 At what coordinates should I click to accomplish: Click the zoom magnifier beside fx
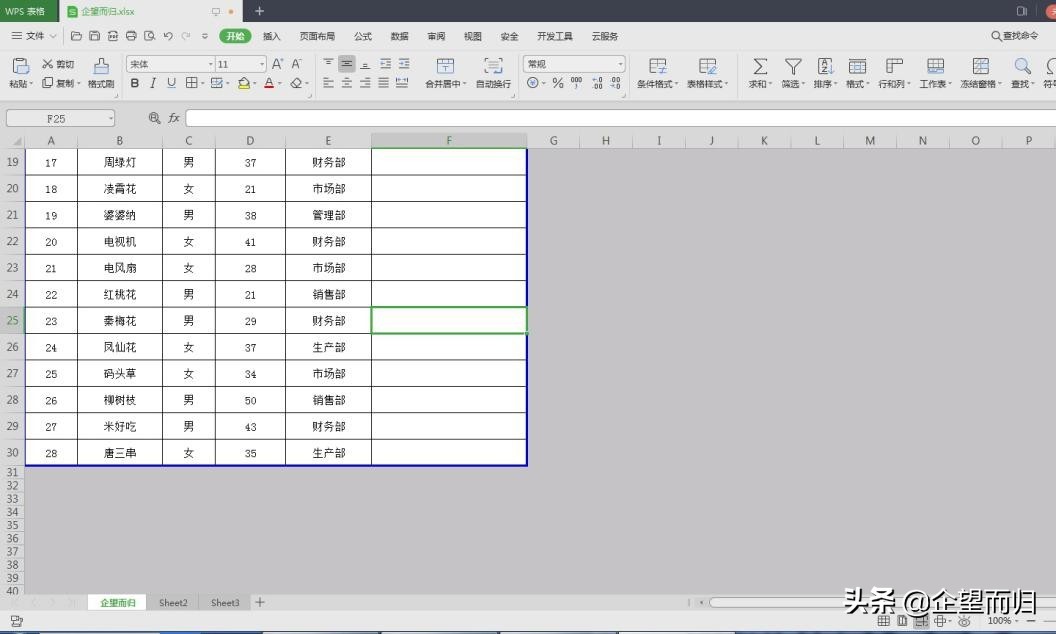click(154, 118)
